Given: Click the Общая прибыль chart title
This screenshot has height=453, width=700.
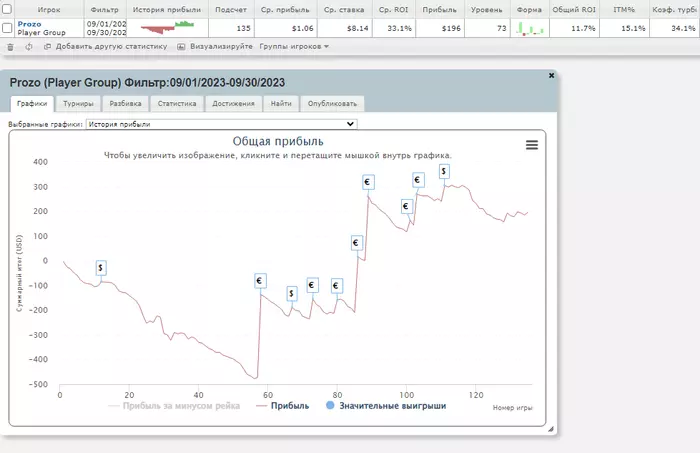Looking at the screenshot, I should 278,141.
